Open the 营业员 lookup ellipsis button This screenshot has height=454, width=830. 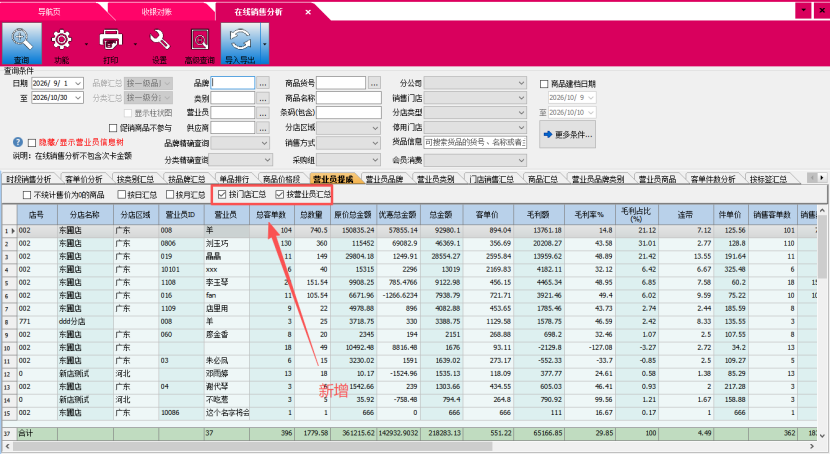[263, 113]
